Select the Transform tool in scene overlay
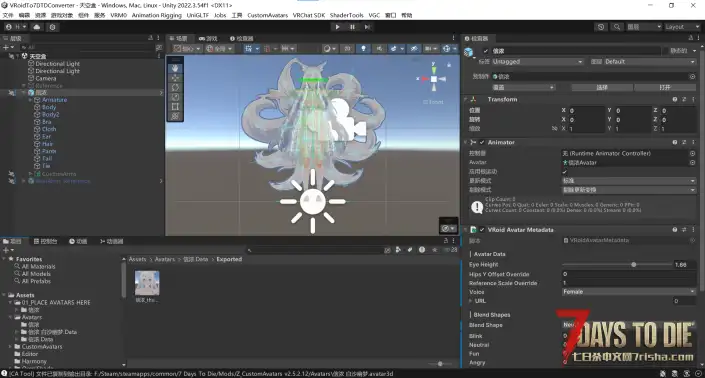 175,116
